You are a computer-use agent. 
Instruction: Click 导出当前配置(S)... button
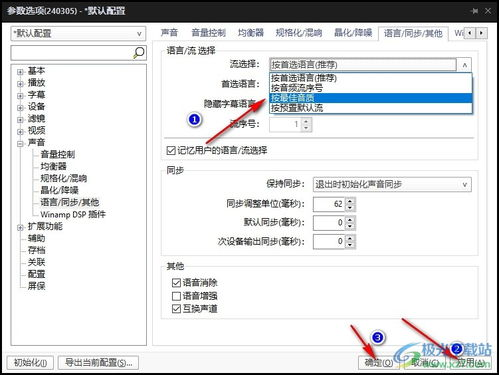[98, 362]
